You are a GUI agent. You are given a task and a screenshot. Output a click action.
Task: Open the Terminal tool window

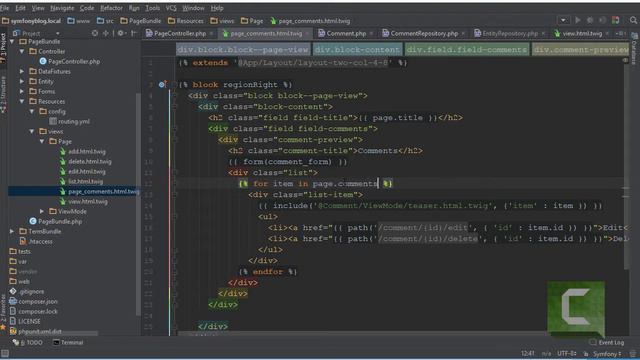click(x=68, y=342)
